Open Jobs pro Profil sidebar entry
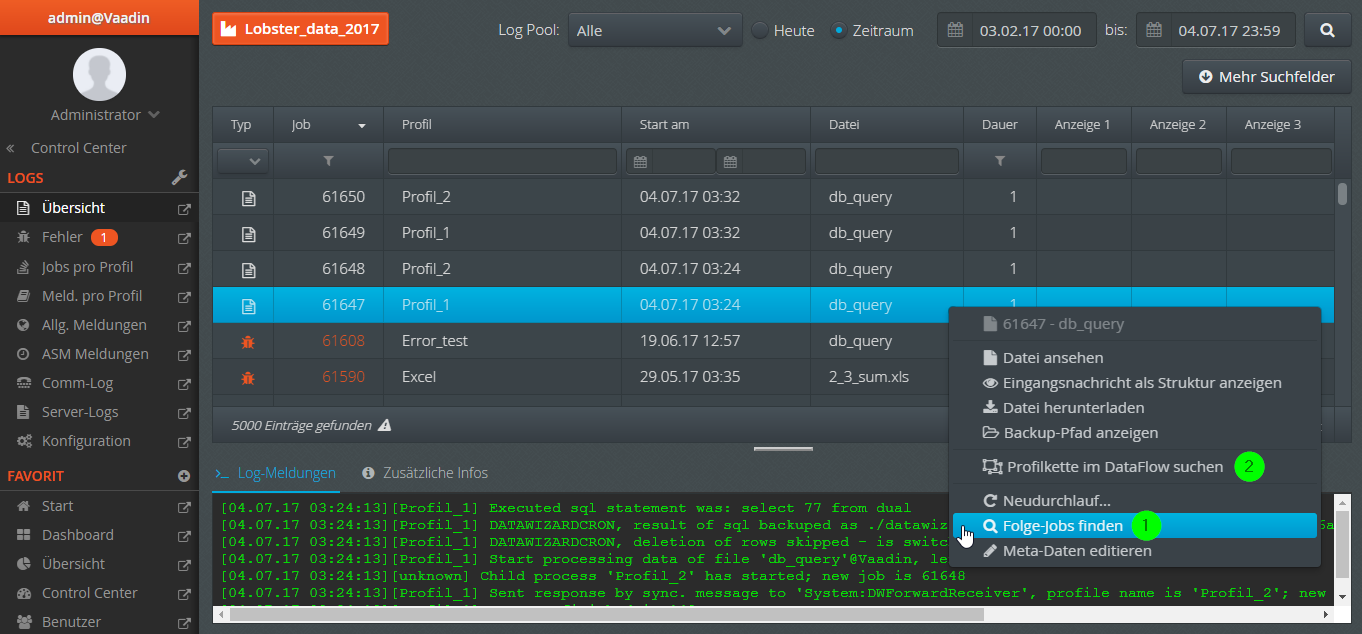This screenshot has width=1362, height=634. point(87,266)
